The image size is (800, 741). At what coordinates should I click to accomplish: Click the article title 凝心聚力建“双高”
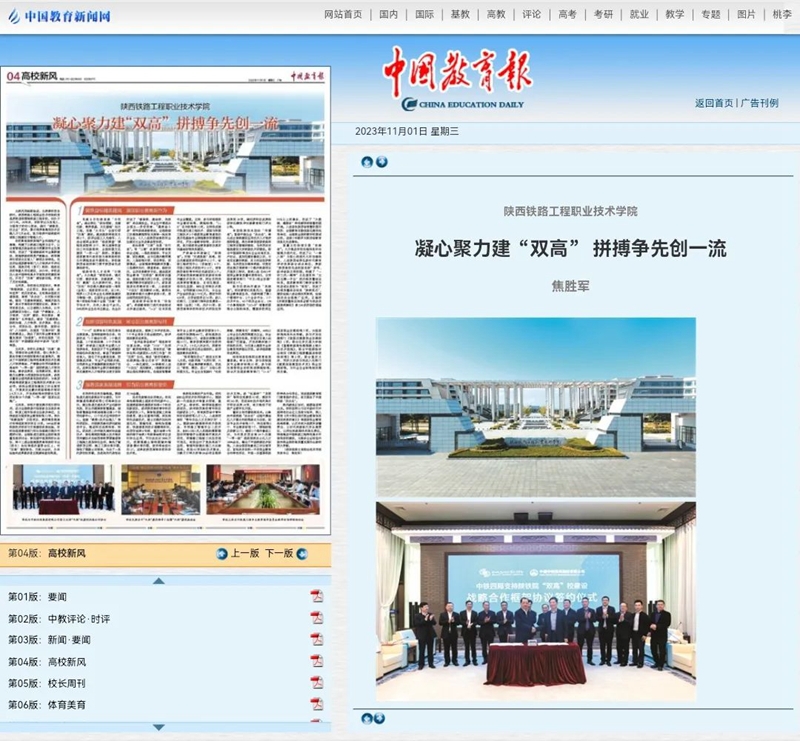click(x=570, y=249)
